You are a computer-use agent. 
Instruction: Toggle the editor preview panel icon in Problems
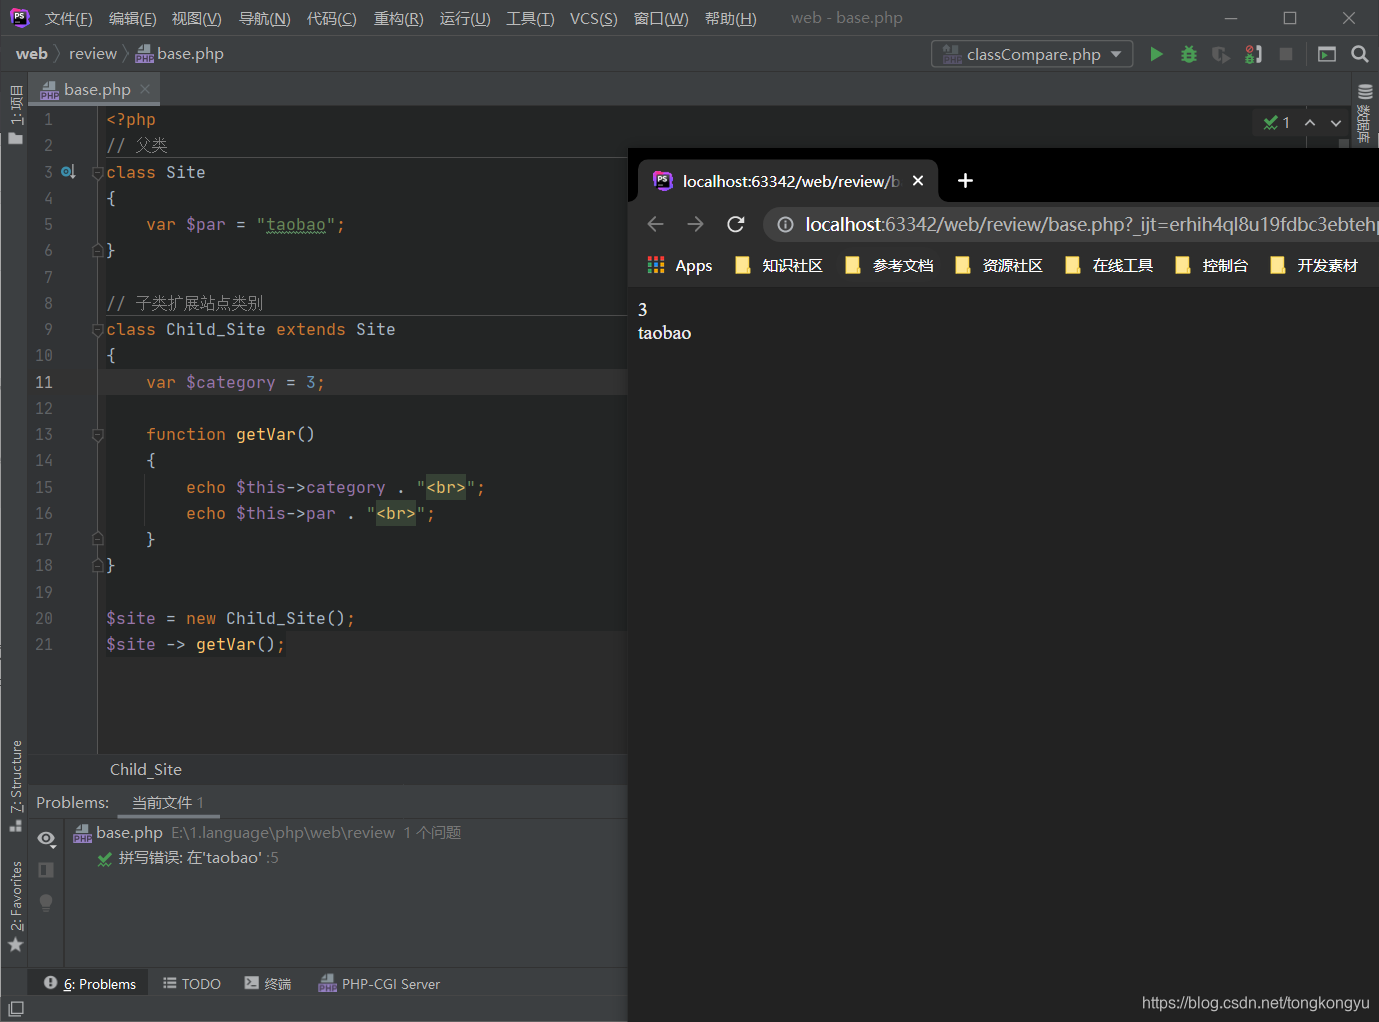point(46,870)
